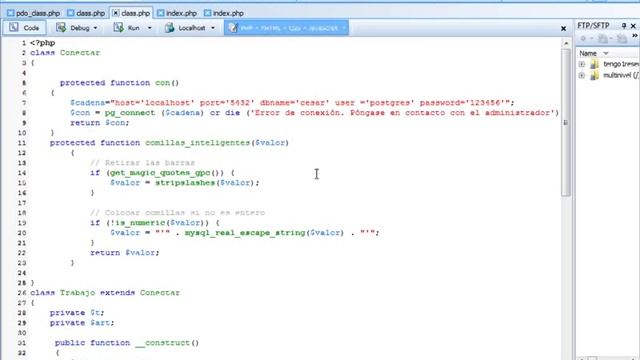Click the '!is_numeric($valor)' condition
The width and height of the screenshot is (640, 360).
click(160, 223)
